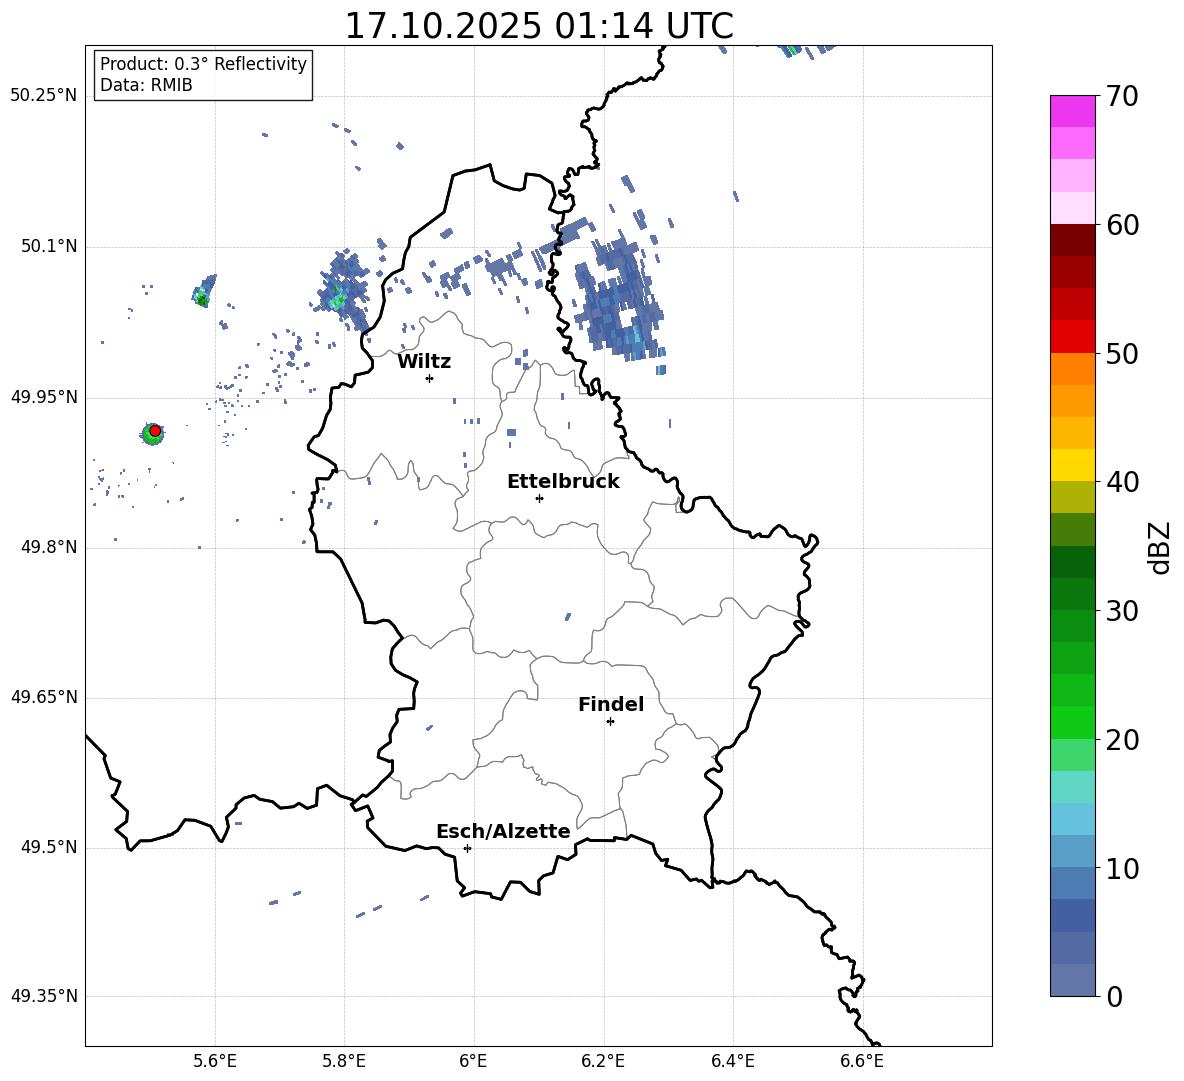
Task: Click the colorbar 20 tick label
Action: (x=1122, y=739)
